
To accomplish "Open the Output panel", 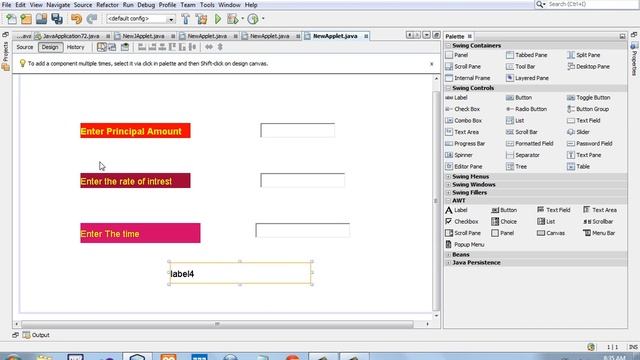I will tap(36, 335).
